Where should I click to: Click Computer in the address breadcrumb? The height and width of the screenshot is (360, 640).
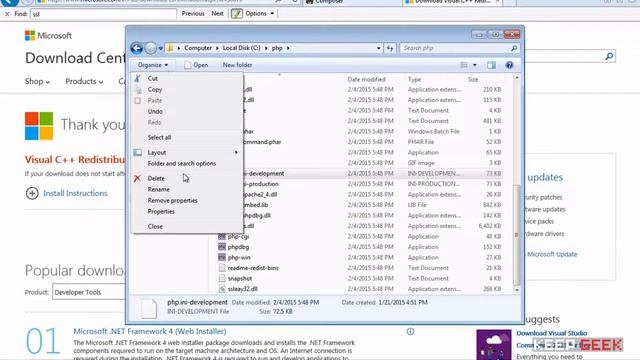click(198, 48)
